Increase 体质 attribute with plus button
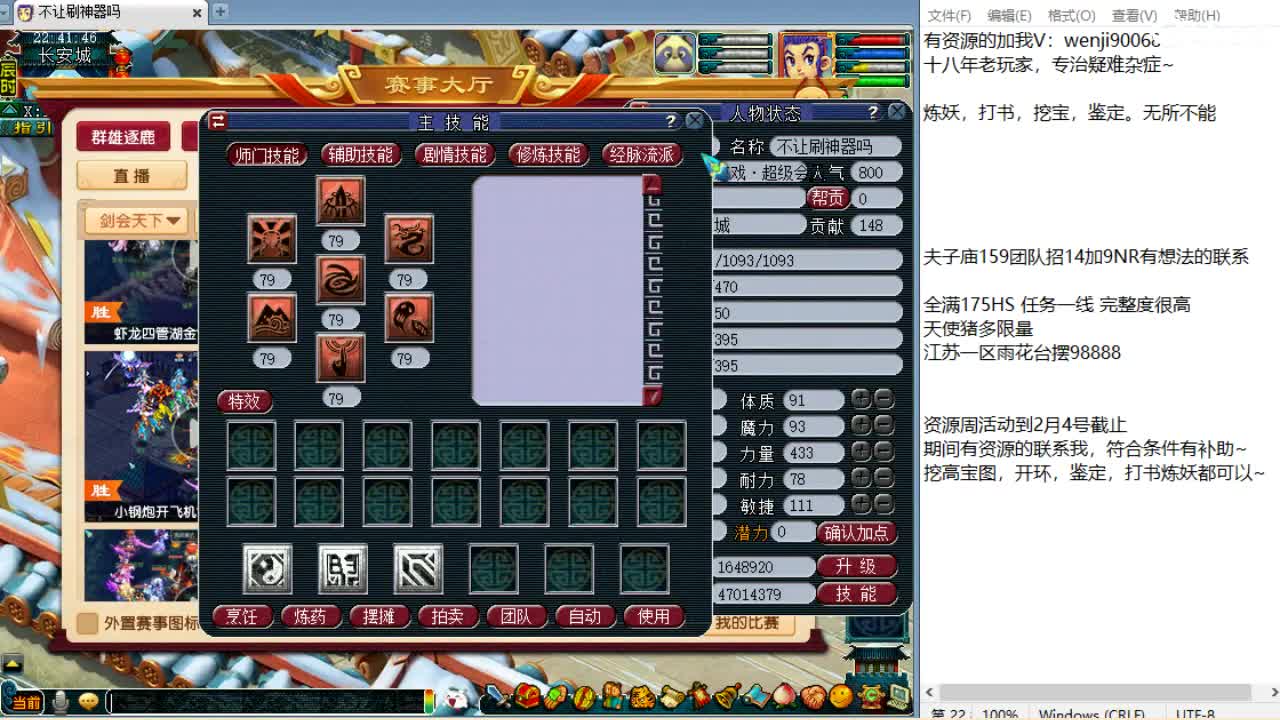 pos(860,400)
